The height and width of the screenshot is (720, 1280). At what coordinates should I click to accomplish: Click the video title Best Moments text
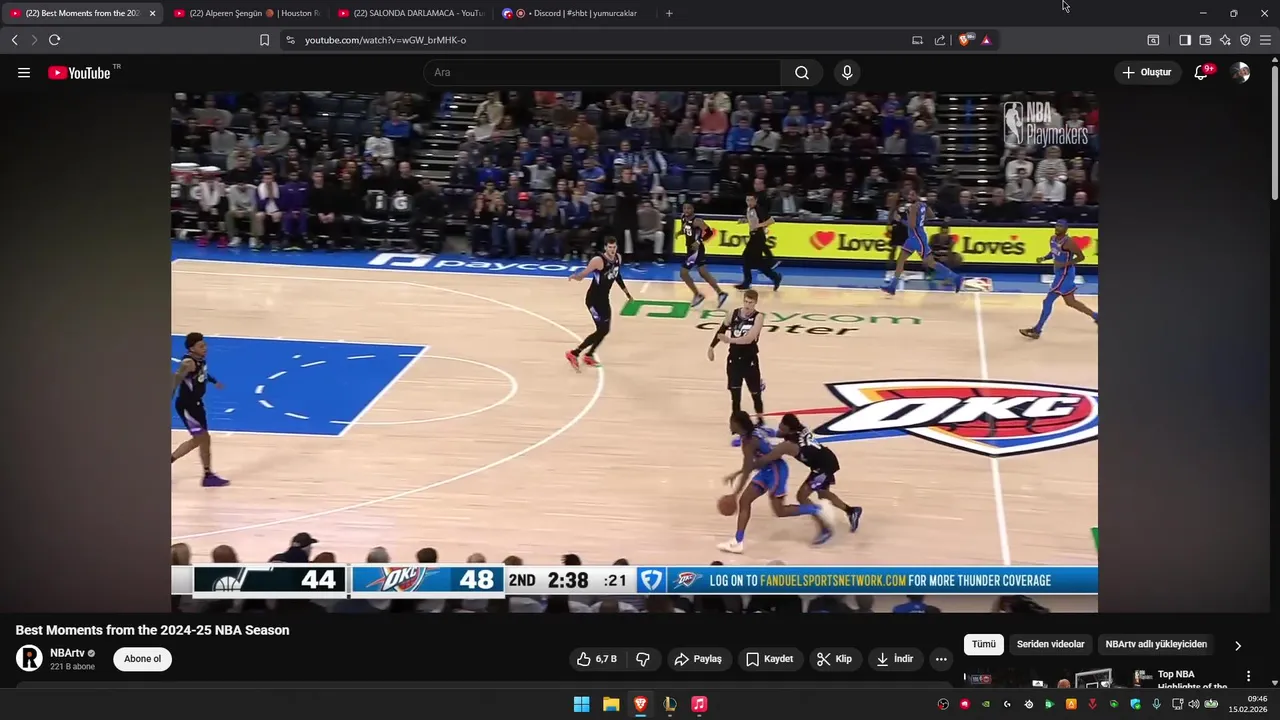coord(152,630)
